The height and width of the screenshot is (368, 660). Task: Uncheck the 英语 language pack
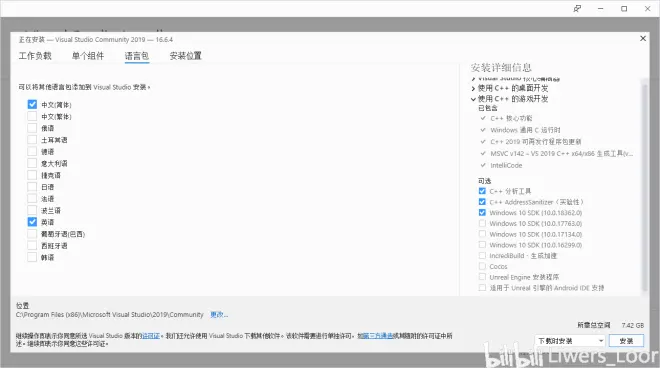32,222
